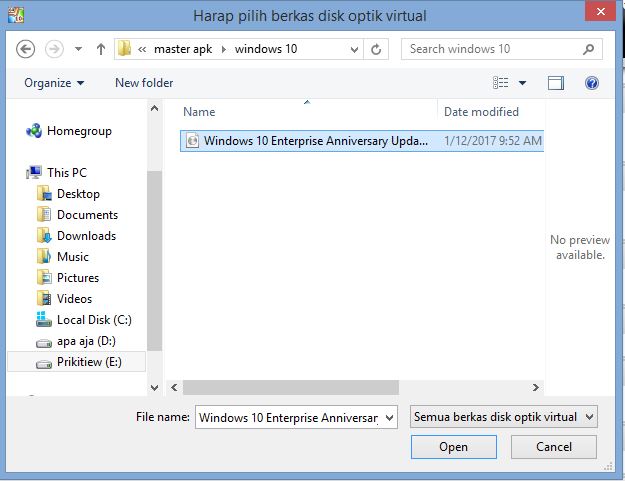Screen dimensions: 625x481
Task: Open the Videos folder
Action: pos(74,299)
